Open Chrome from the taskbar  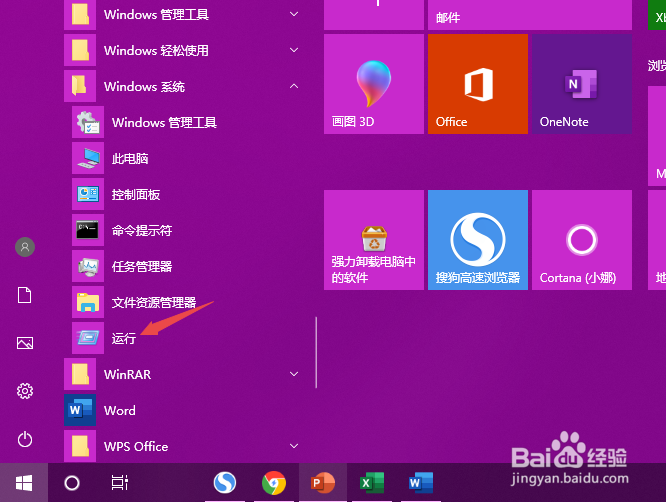click(x=274, y=483)
